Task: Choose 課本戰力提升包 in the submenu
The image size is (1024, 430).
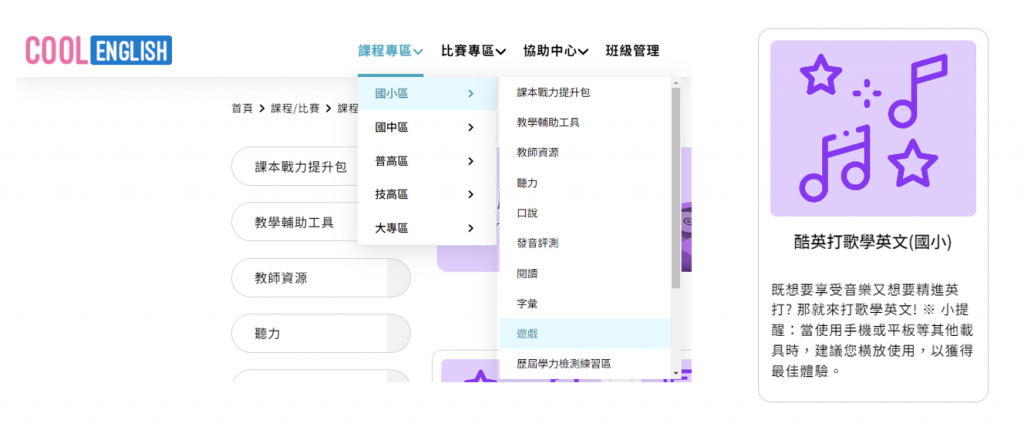Action: 584,92
